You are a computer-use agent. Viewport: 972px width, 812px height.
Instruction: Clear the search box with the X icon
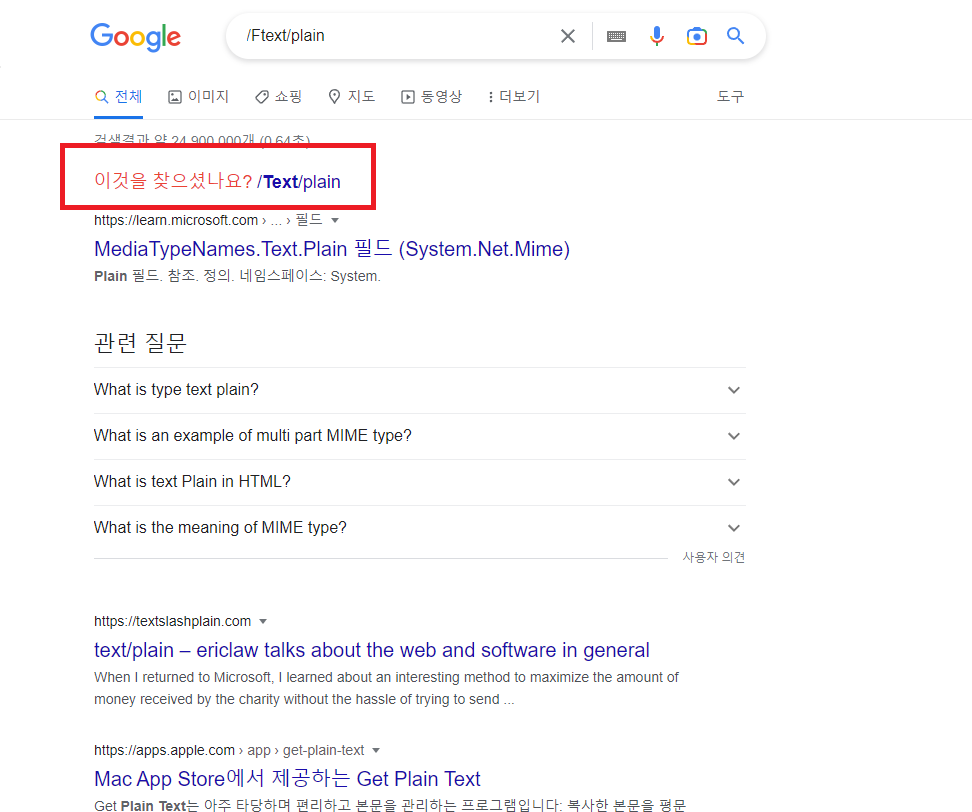(568, 36)
